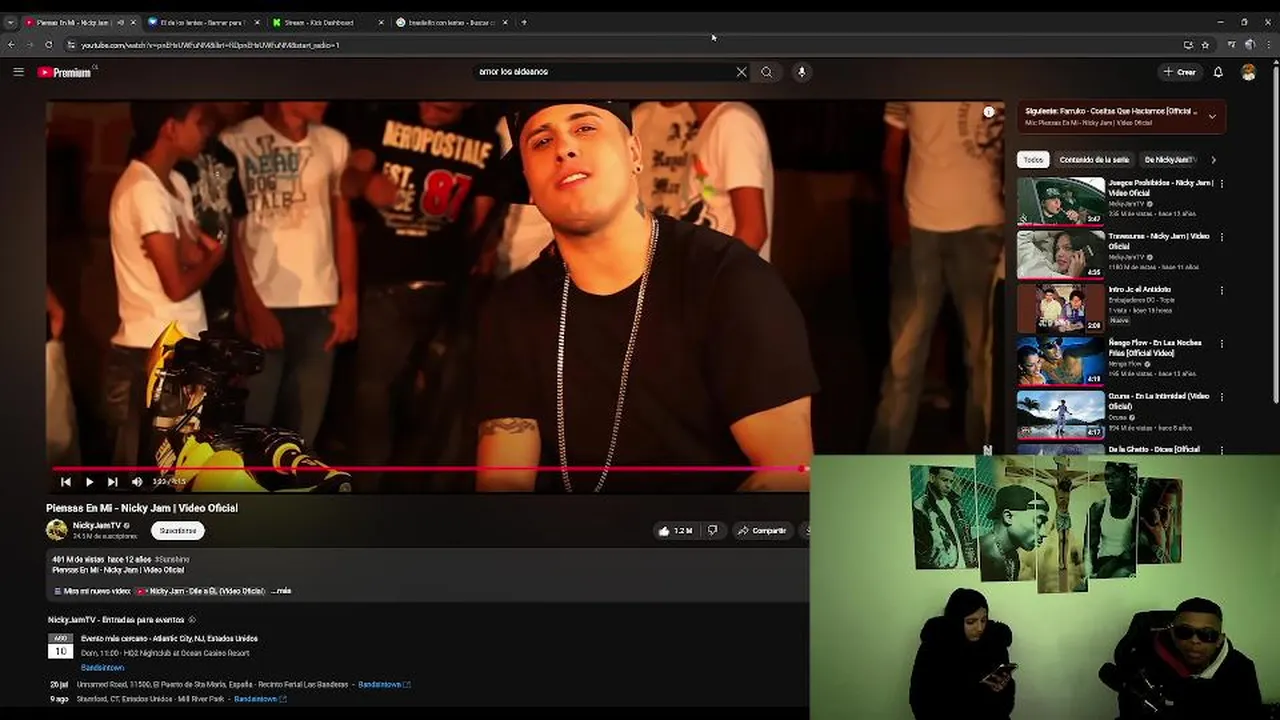Open Travesuras - Nicky Jam thumbnail
The width and height of the screenshot is (1280, 720).
coord(1061,254)
